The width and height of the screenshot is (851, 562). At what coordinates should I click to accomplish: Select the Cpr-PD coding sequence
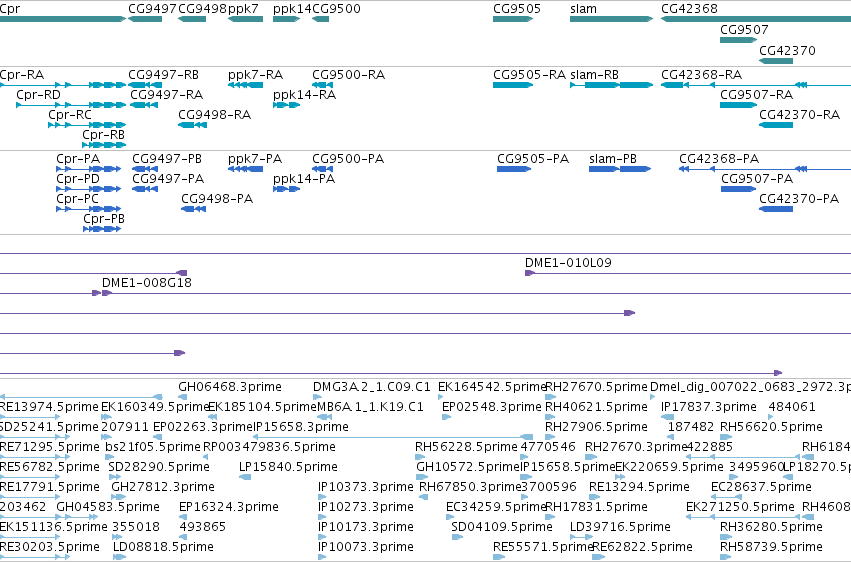(88, 189)
